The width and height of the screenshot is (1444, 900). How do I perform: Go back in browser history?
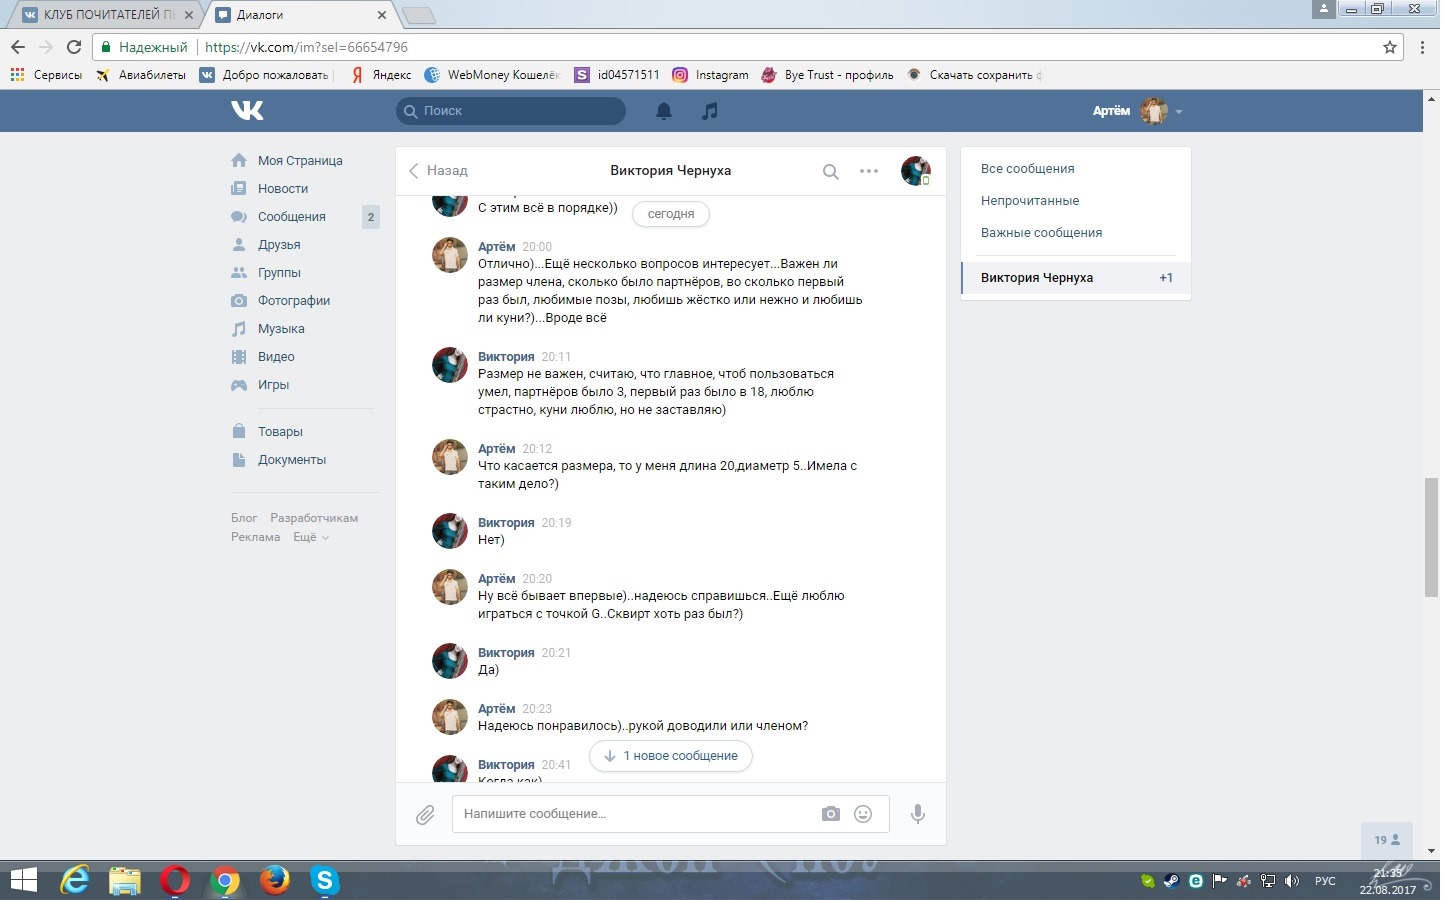click(x=18, y=47)
